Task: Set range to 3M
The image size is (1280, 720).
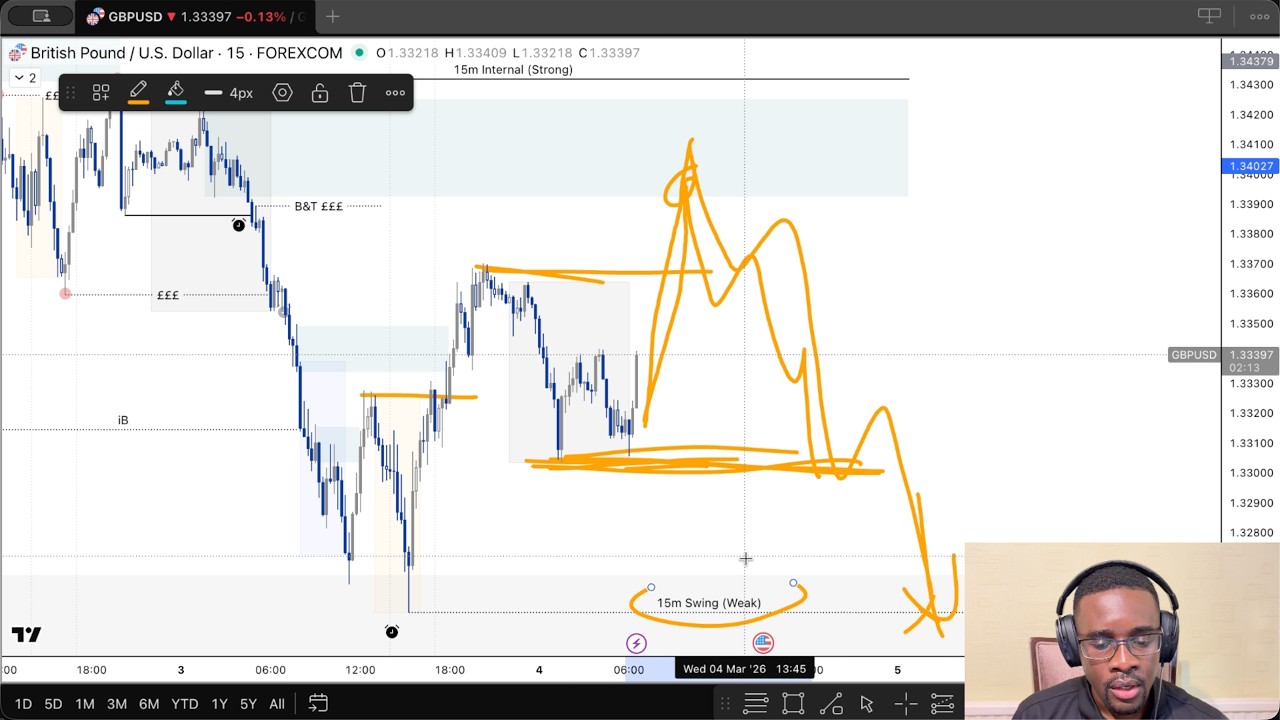Action: [117, 704]
